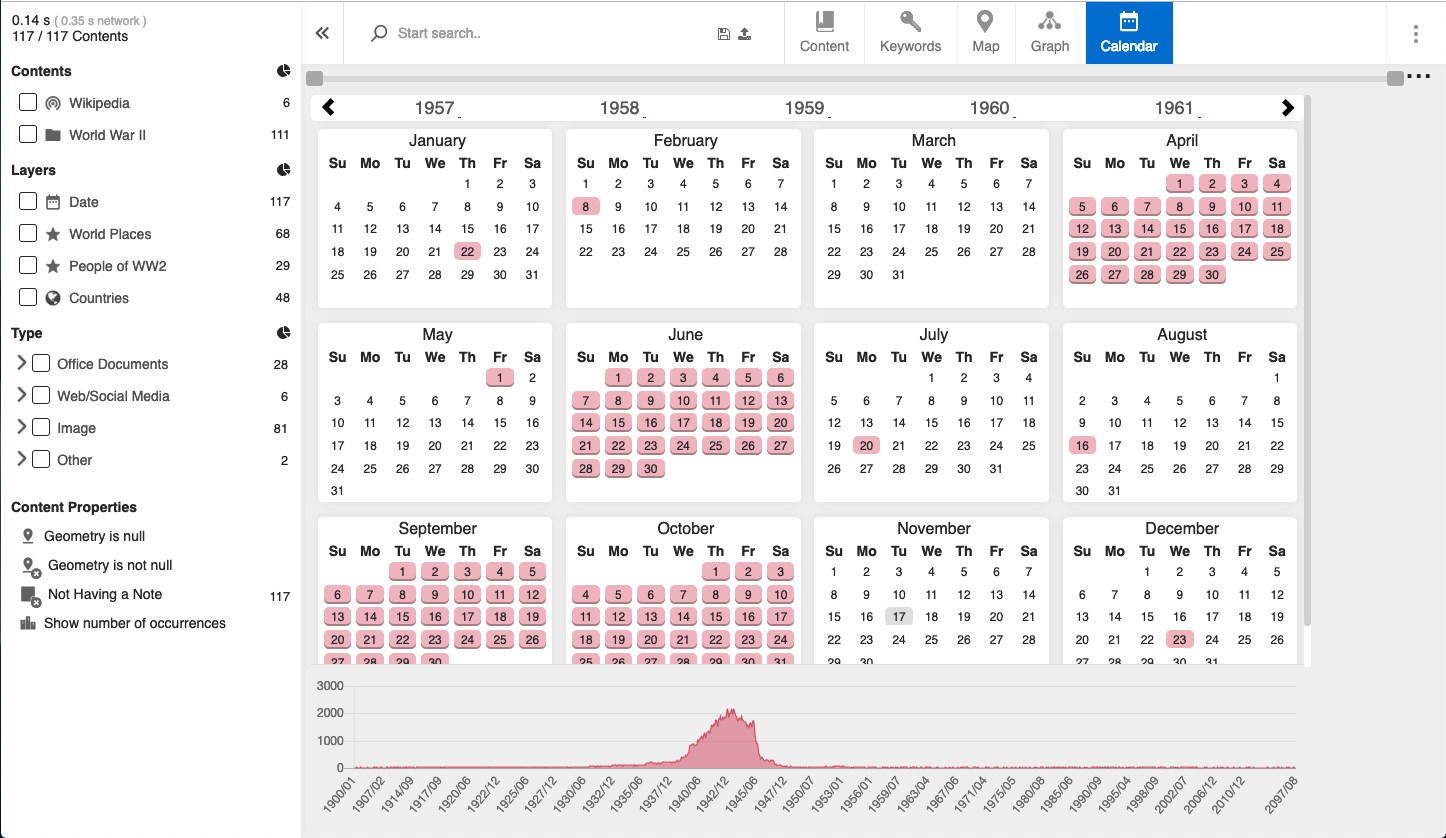Click the Wikipedia source icon

coord(53,103)
